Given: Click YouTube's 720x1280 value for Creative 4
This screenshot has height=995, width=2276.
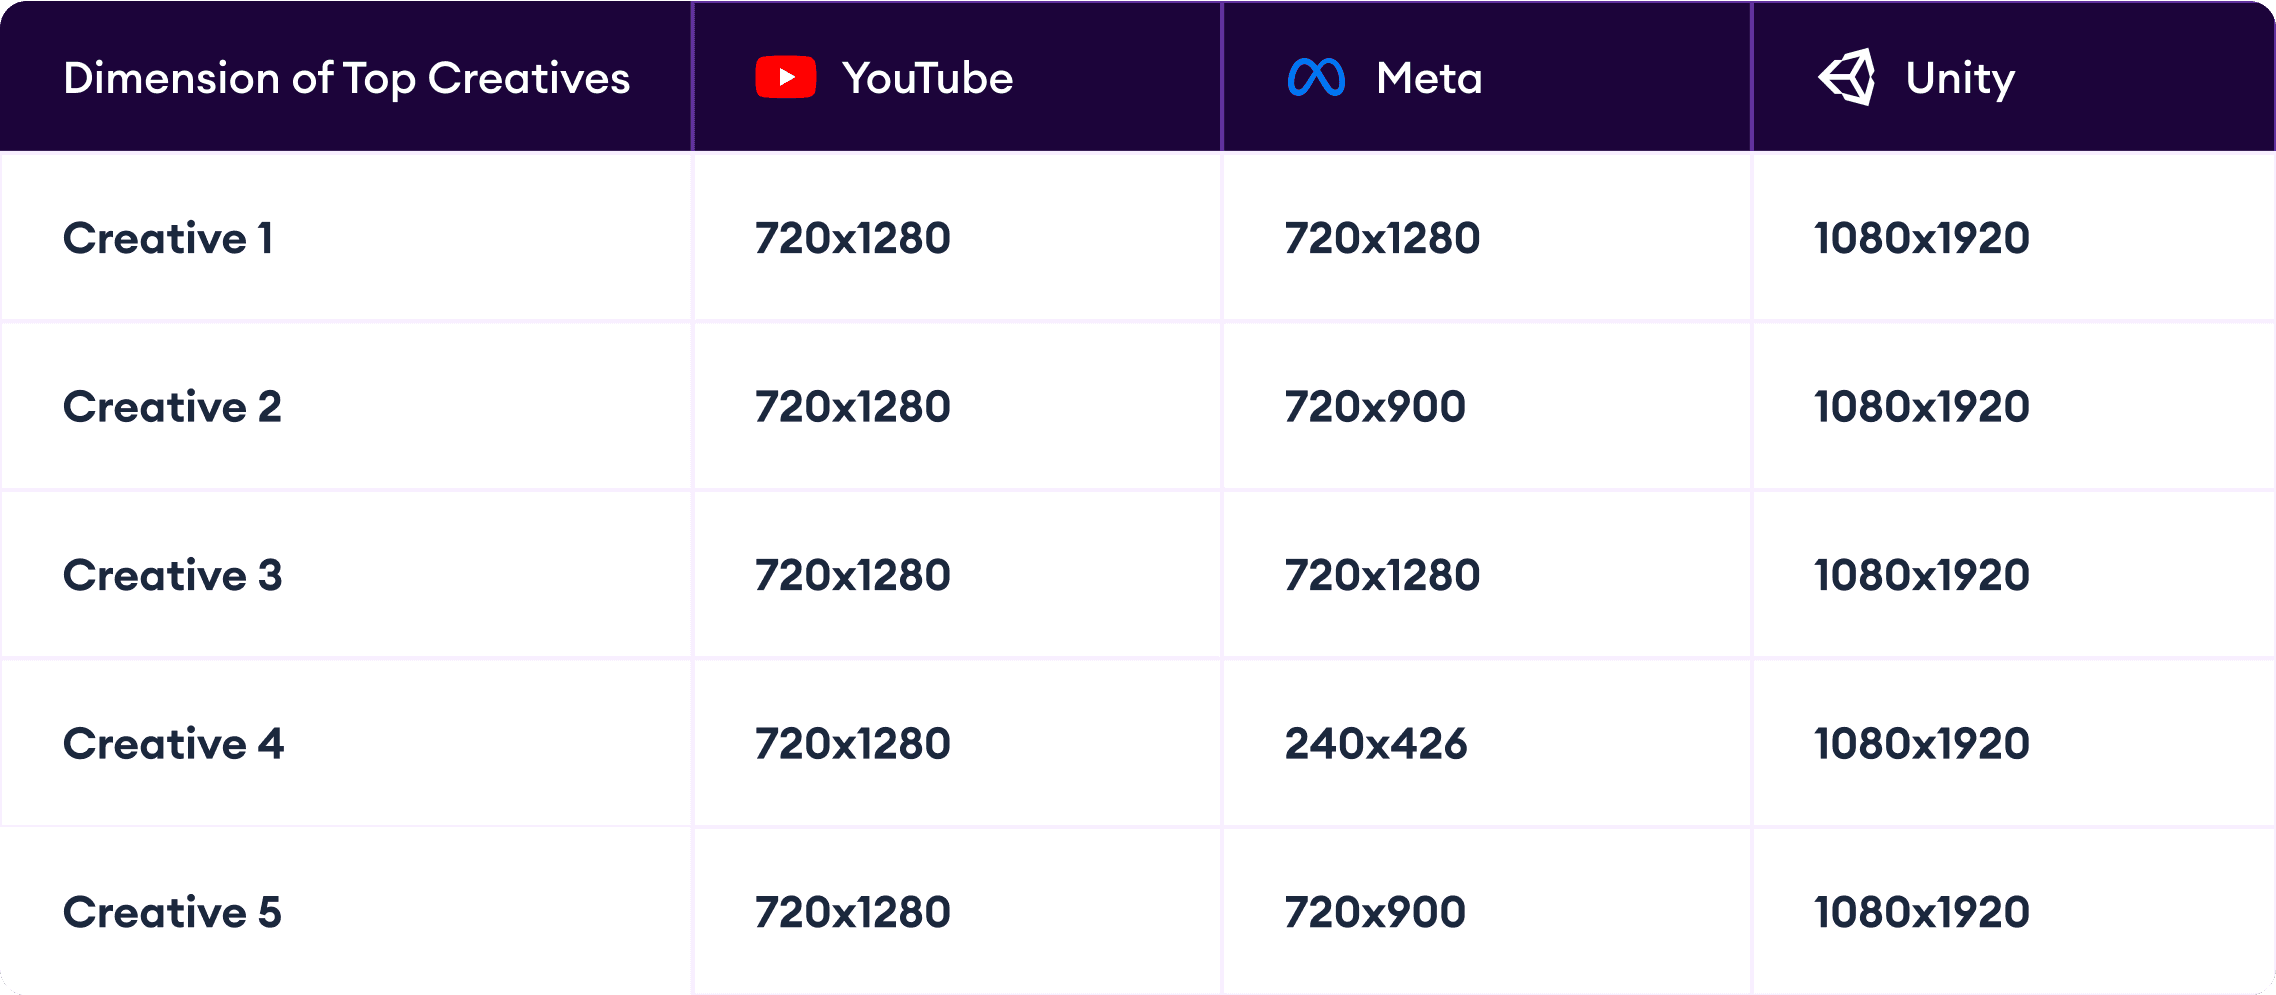Looking at the screenshot, I should (852, 744).
